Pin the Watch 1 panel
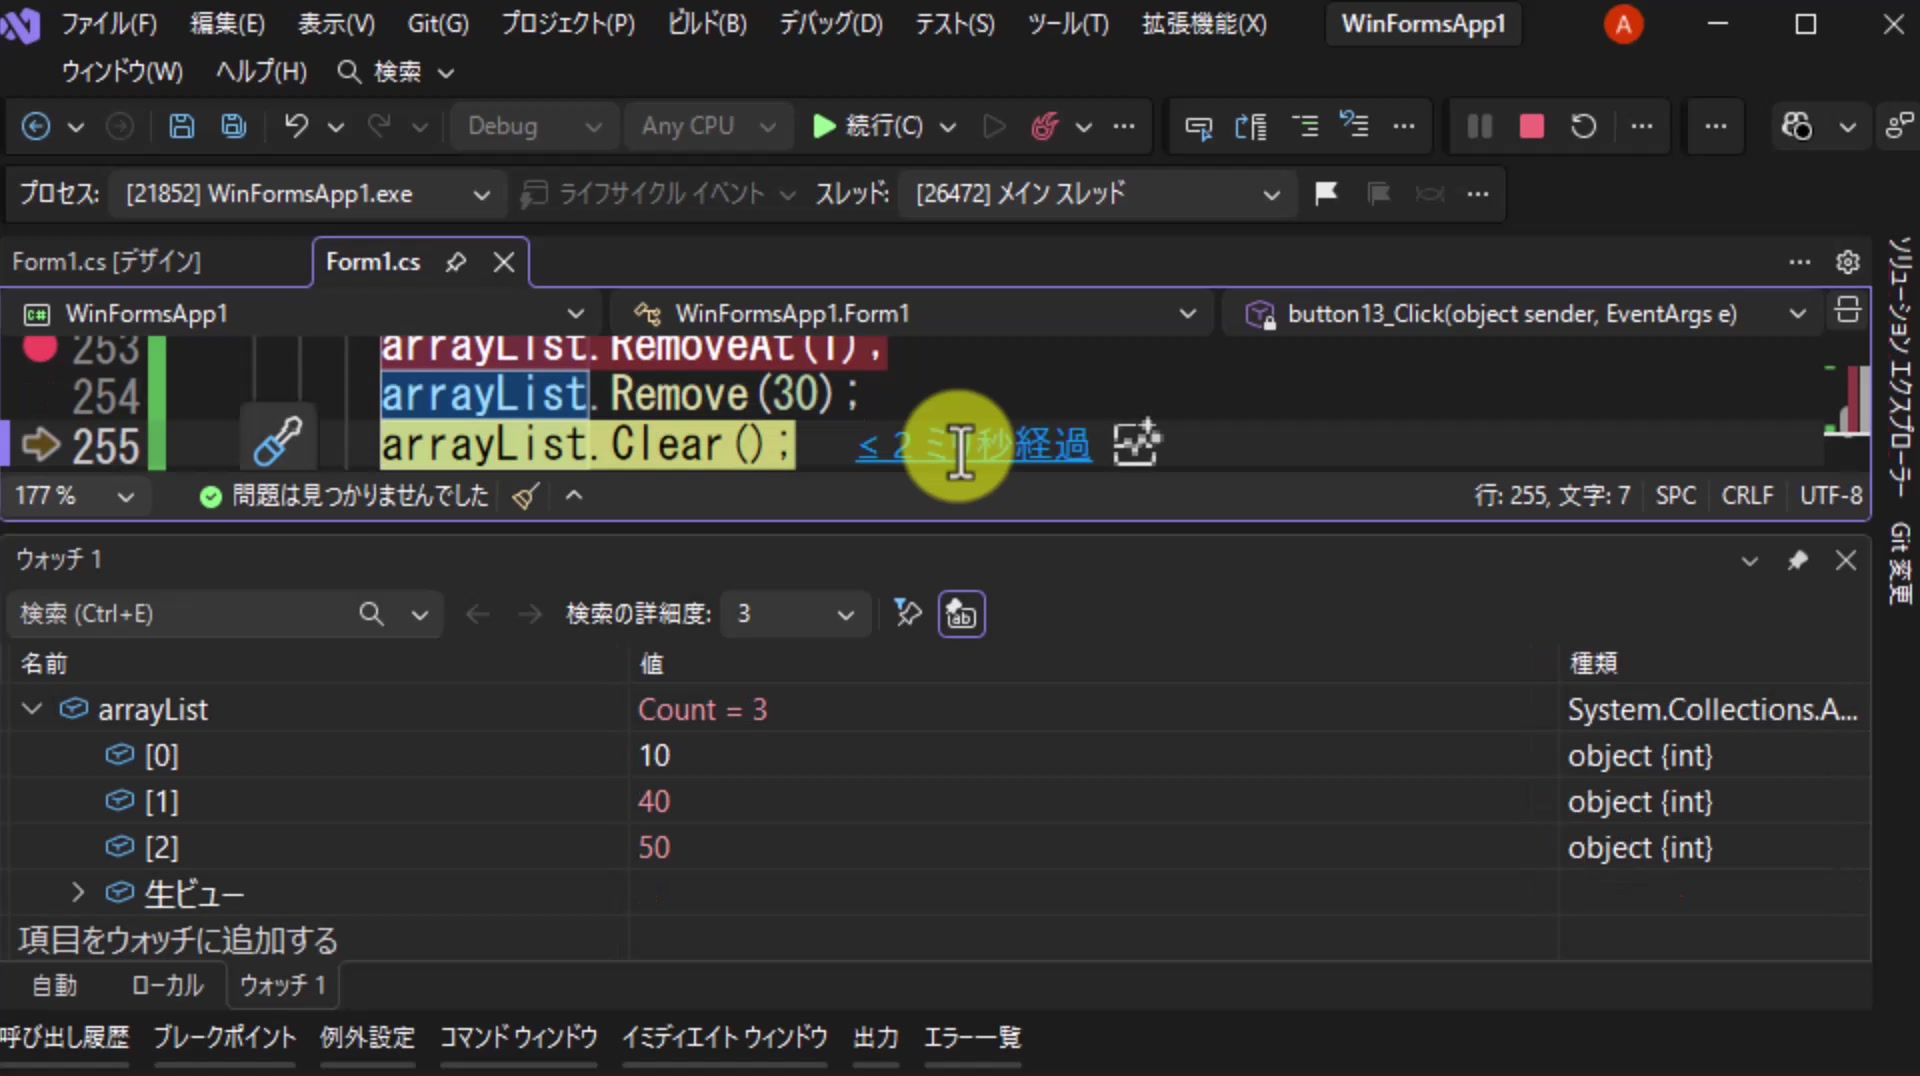Viewport: 1920px width, 1076px height. click(1798, 560)
